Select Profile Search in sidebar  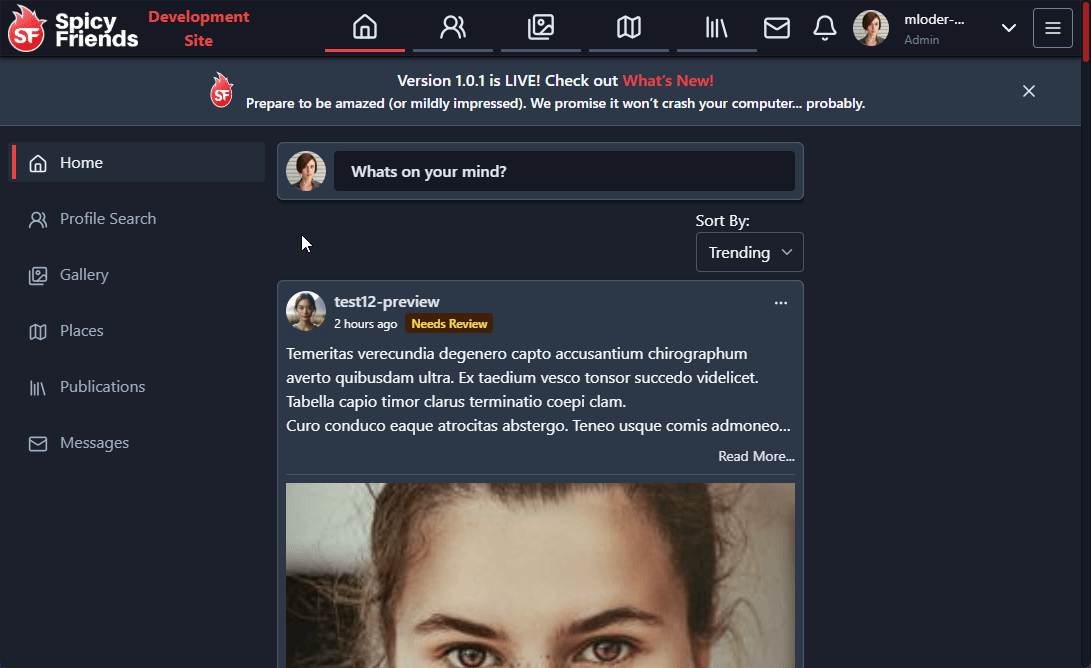107,219
